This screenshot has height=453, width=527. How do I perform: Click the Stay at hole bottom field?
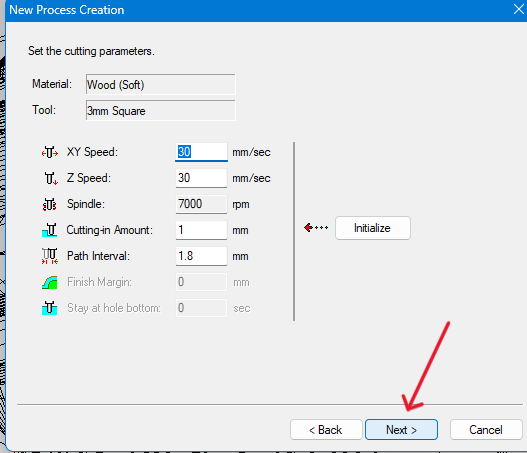click(201, 308)
